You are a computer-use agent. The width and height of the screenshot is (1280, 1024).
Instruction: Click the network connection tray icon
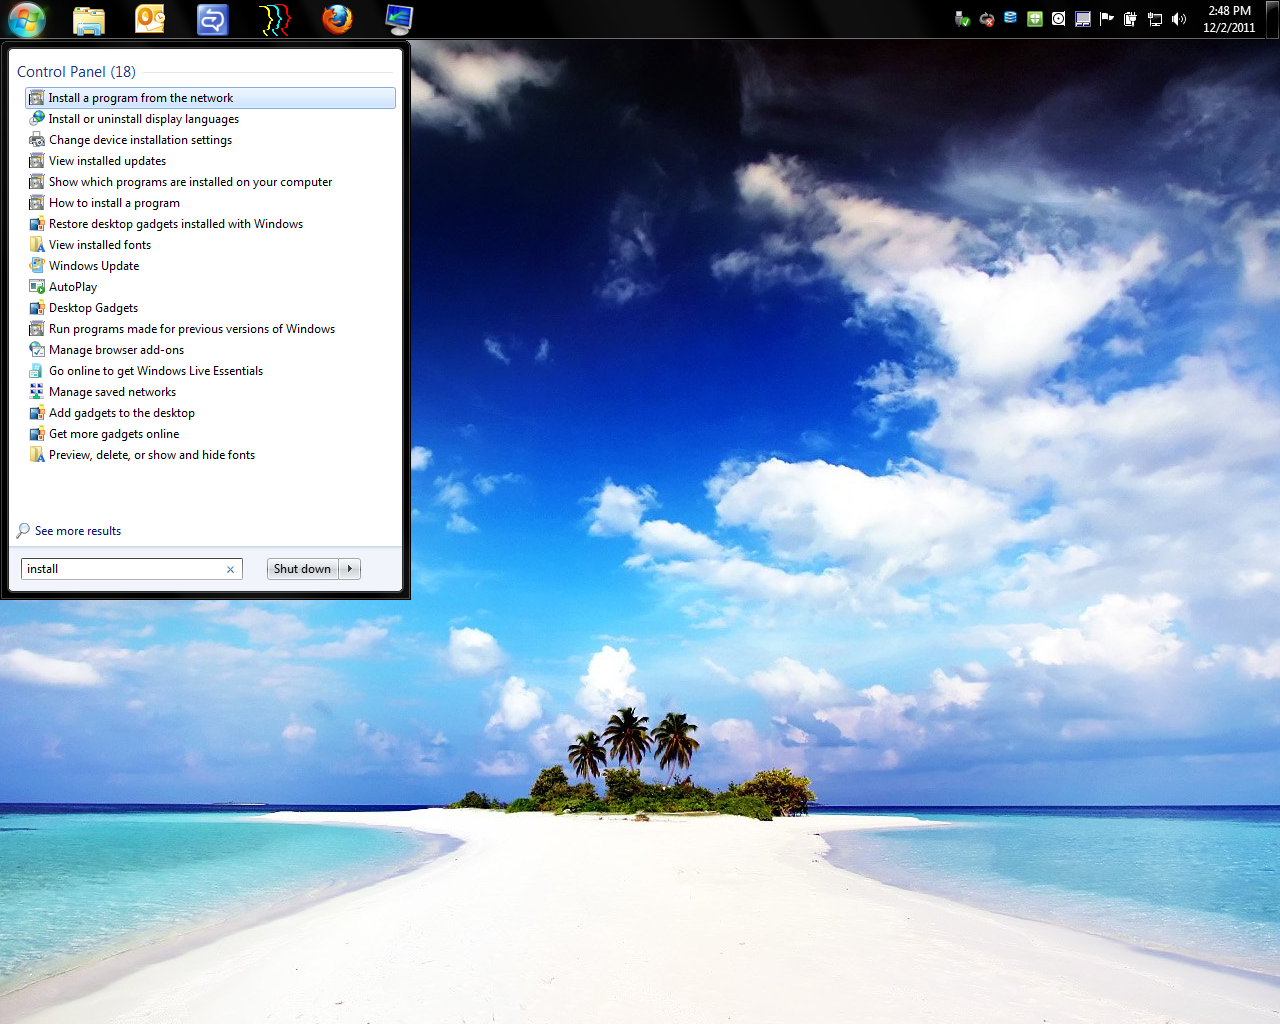(x=1155, y=19)
